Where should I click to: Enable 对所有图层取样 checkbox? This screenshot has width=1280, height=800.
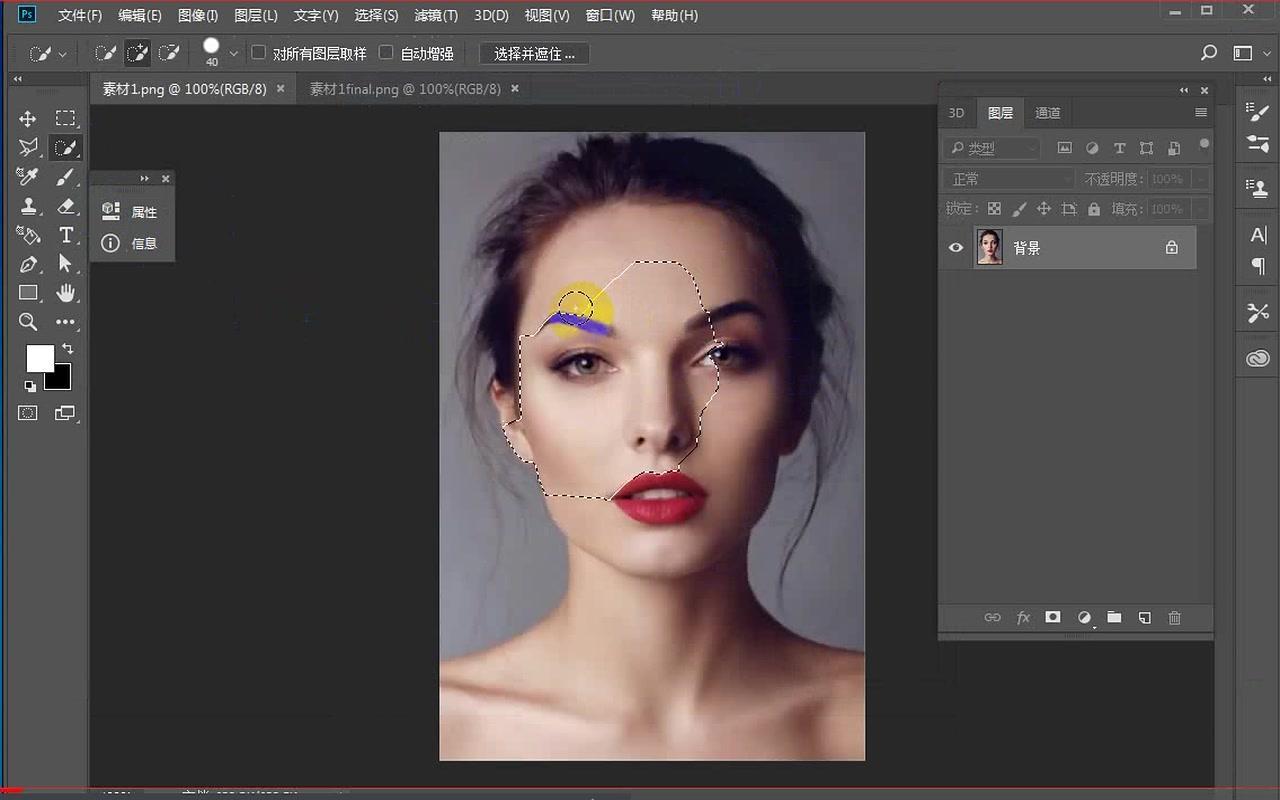(258, 52)
